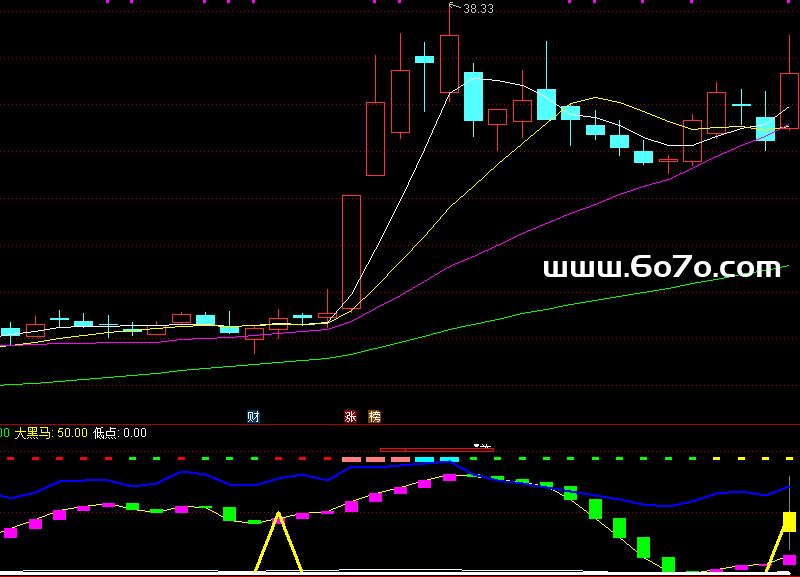Select the 大黑马: 50.00 indicator label
800x577 pixels.
point(50,433)
